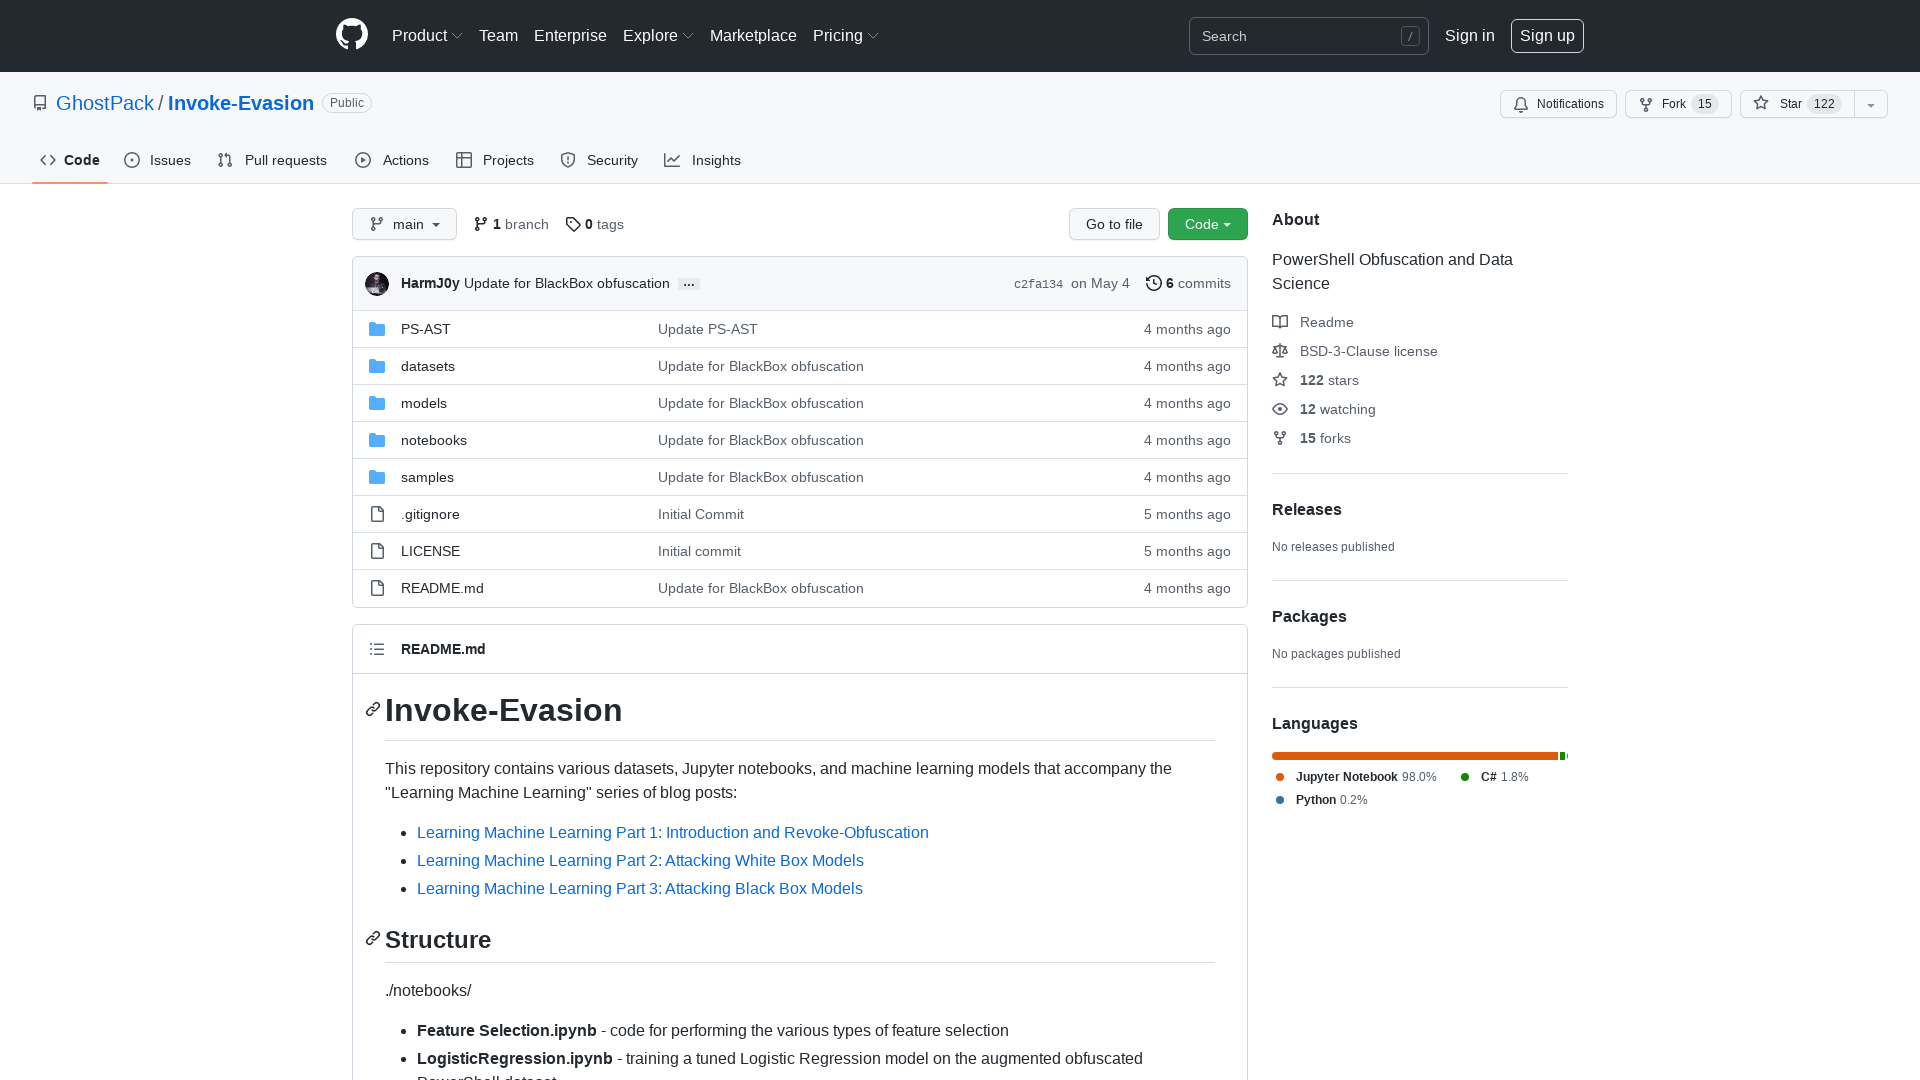Click the tag icon next to 0 tags
The height and width of the screenshot is (1080, 1920).
point(573,224)
